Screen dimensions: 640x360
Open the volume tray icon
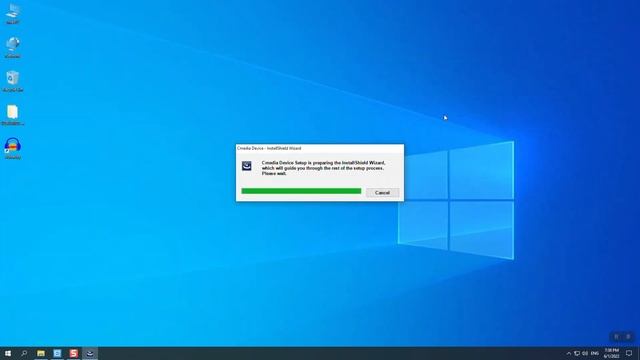585,353
